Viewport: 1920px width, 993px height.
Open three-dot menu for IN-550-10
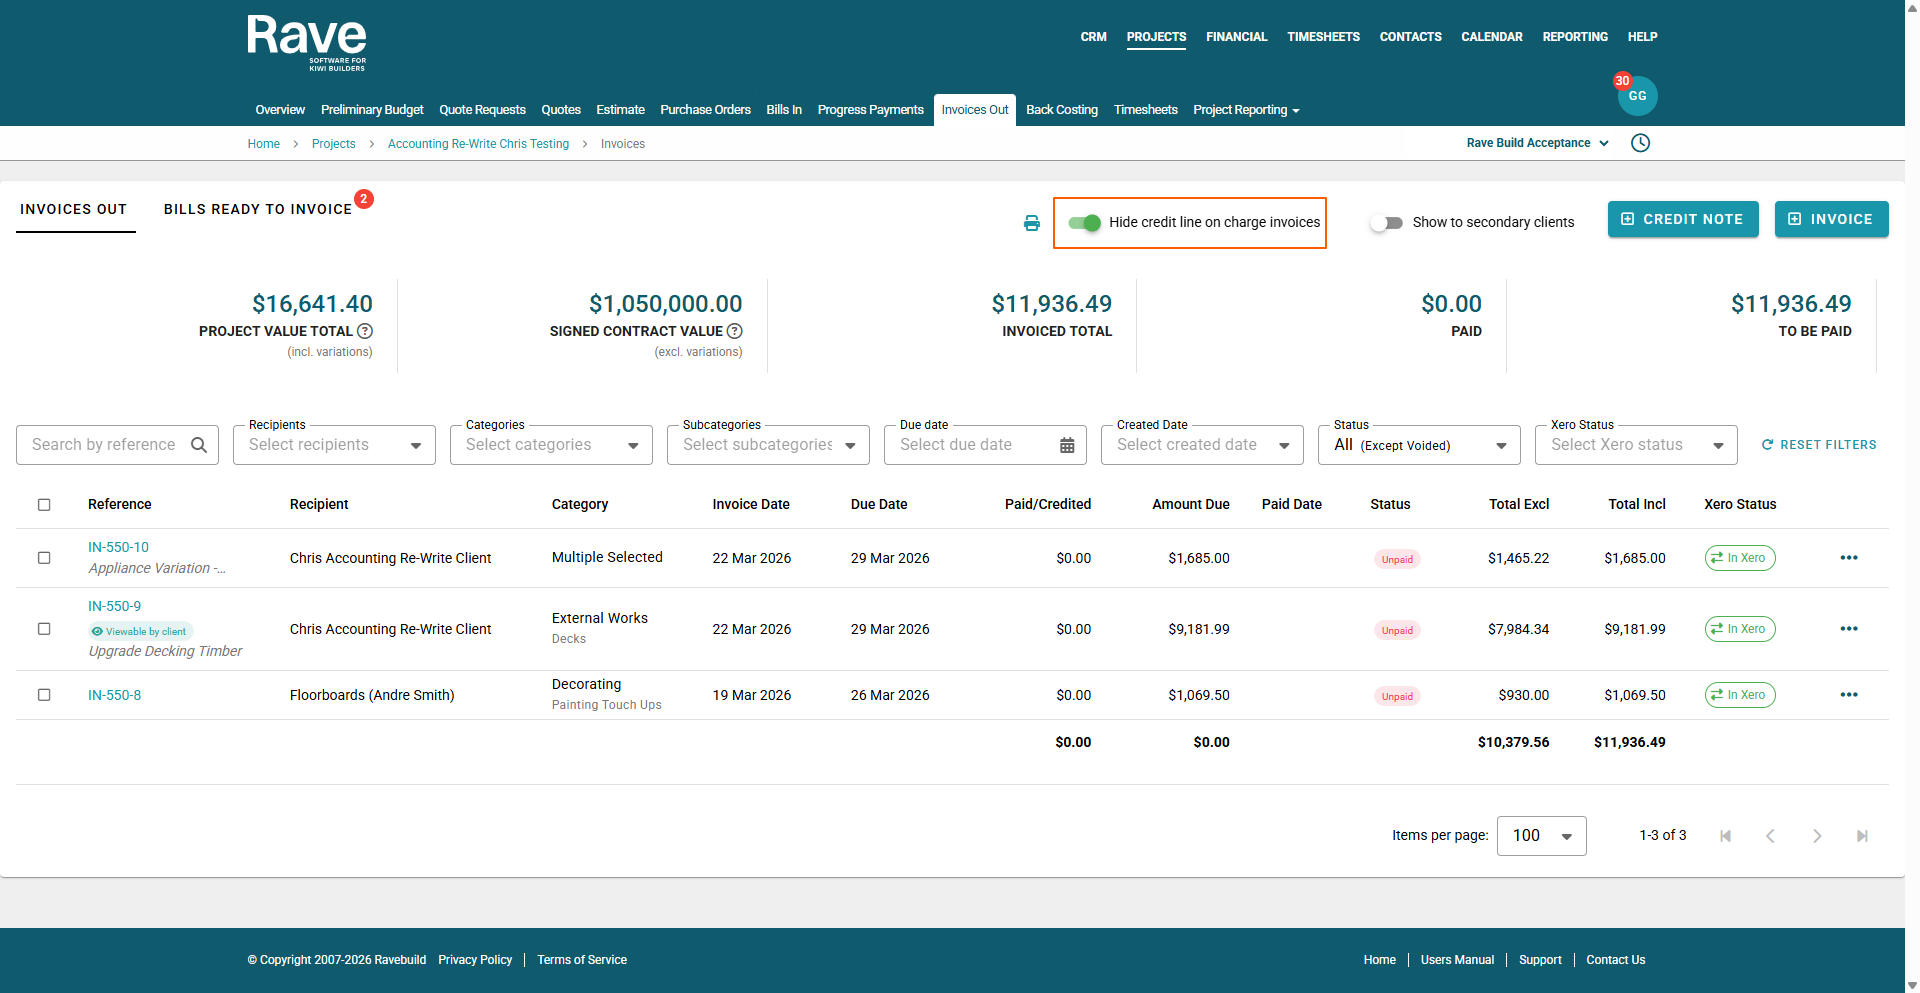1848,558
